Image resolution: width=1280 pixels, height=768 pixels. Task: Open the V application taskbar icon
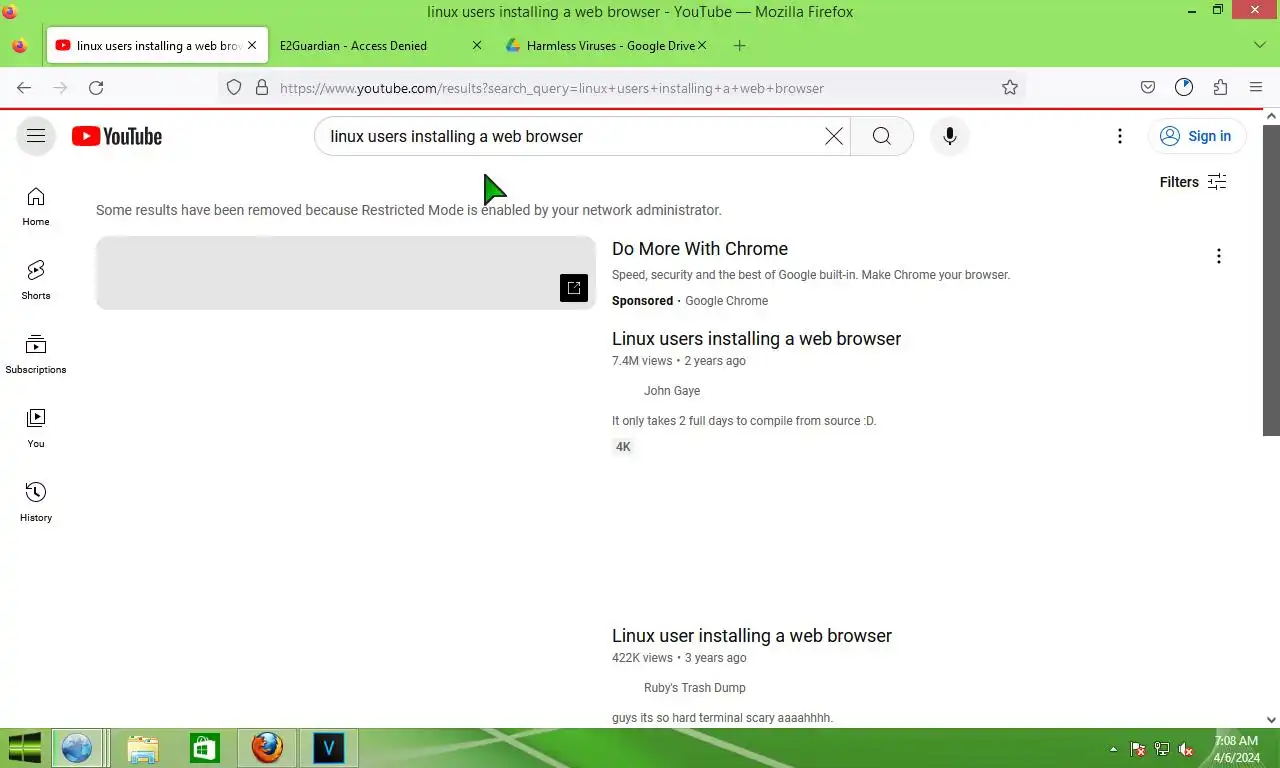328,748
